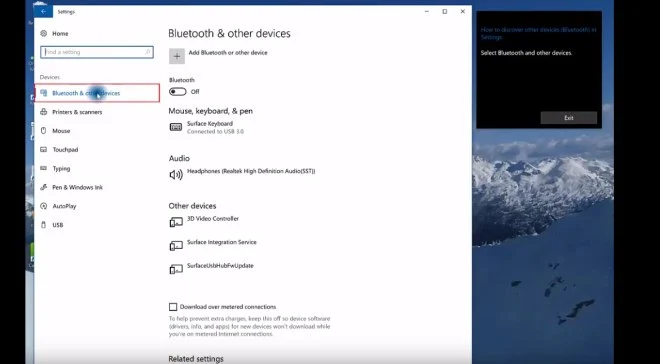Viewport: 660px width, 364px height.
Task: Focus the Find a setting search box
Action: point(97,52)
